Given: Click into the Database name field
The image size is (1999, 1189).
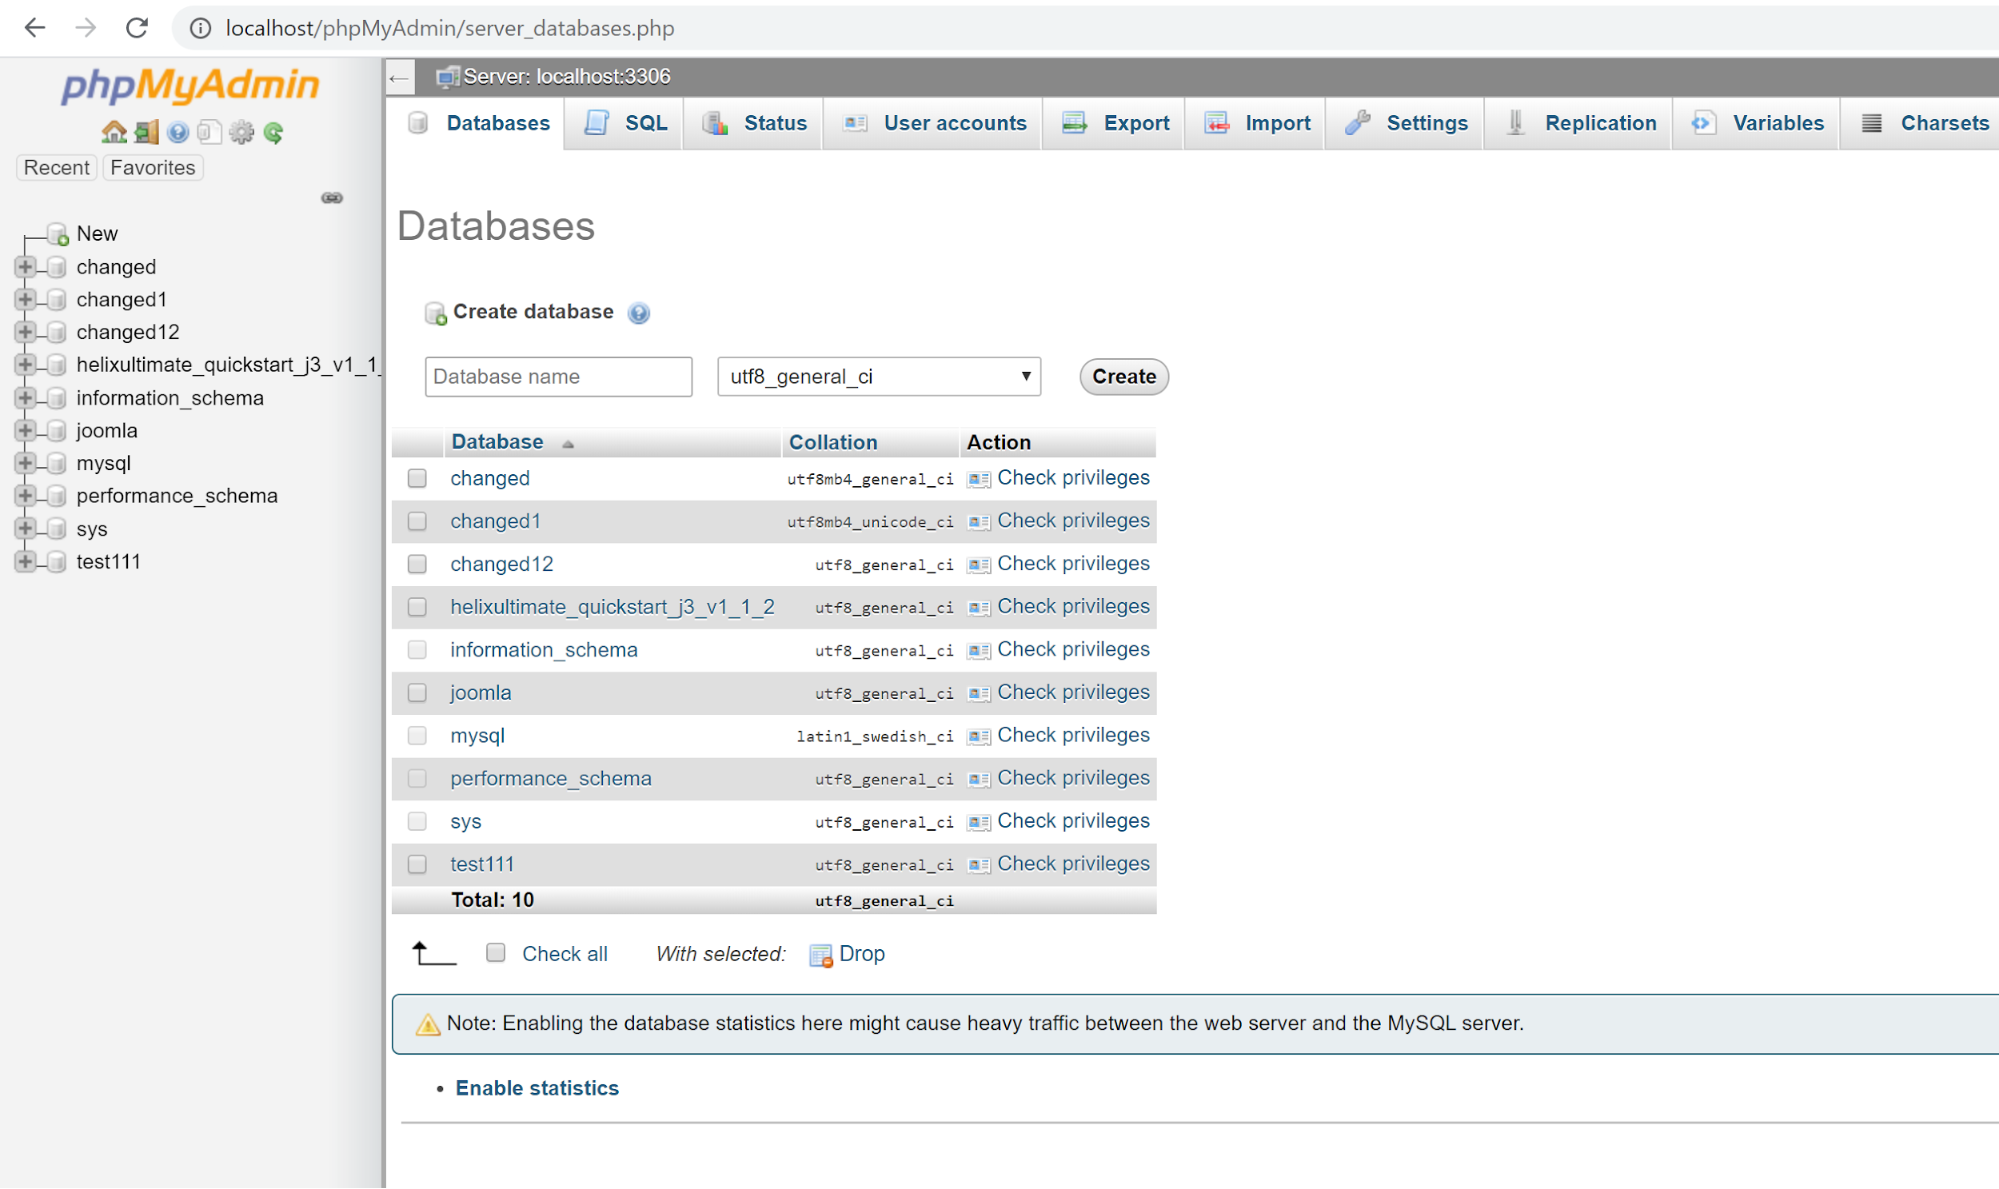Looking at the screenshot, I should click(558, 377).
